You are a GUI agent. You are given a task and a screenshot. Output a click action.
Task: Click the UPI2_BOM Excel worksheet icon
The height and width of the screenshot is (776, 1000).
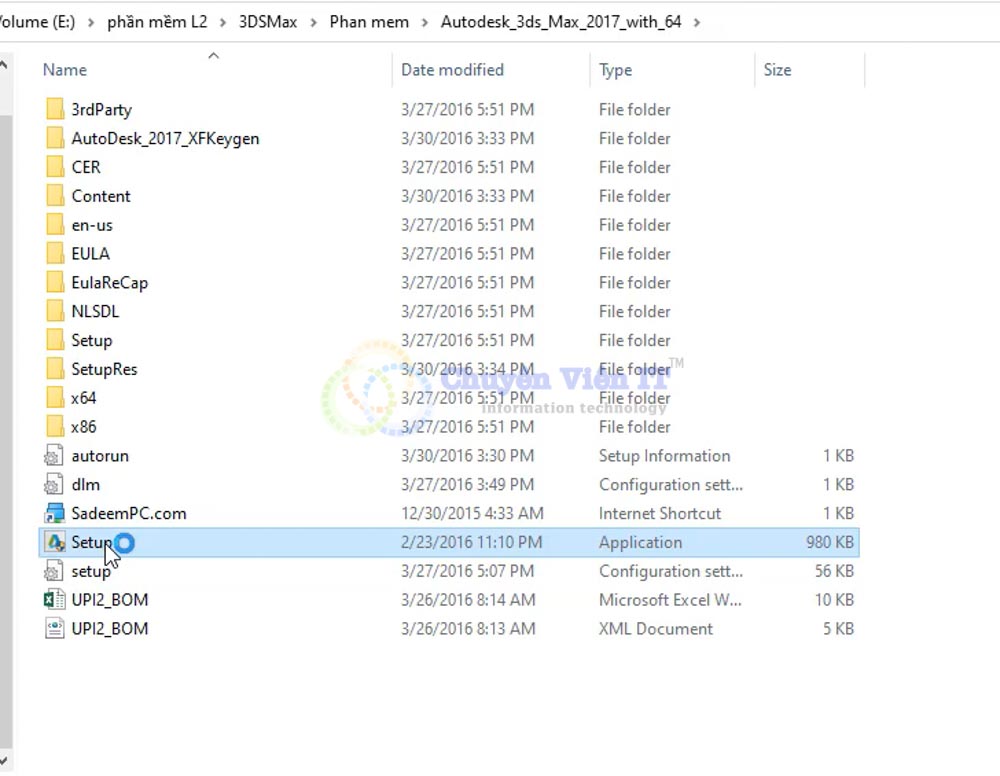pyautogui.click(x=55, y=599)
